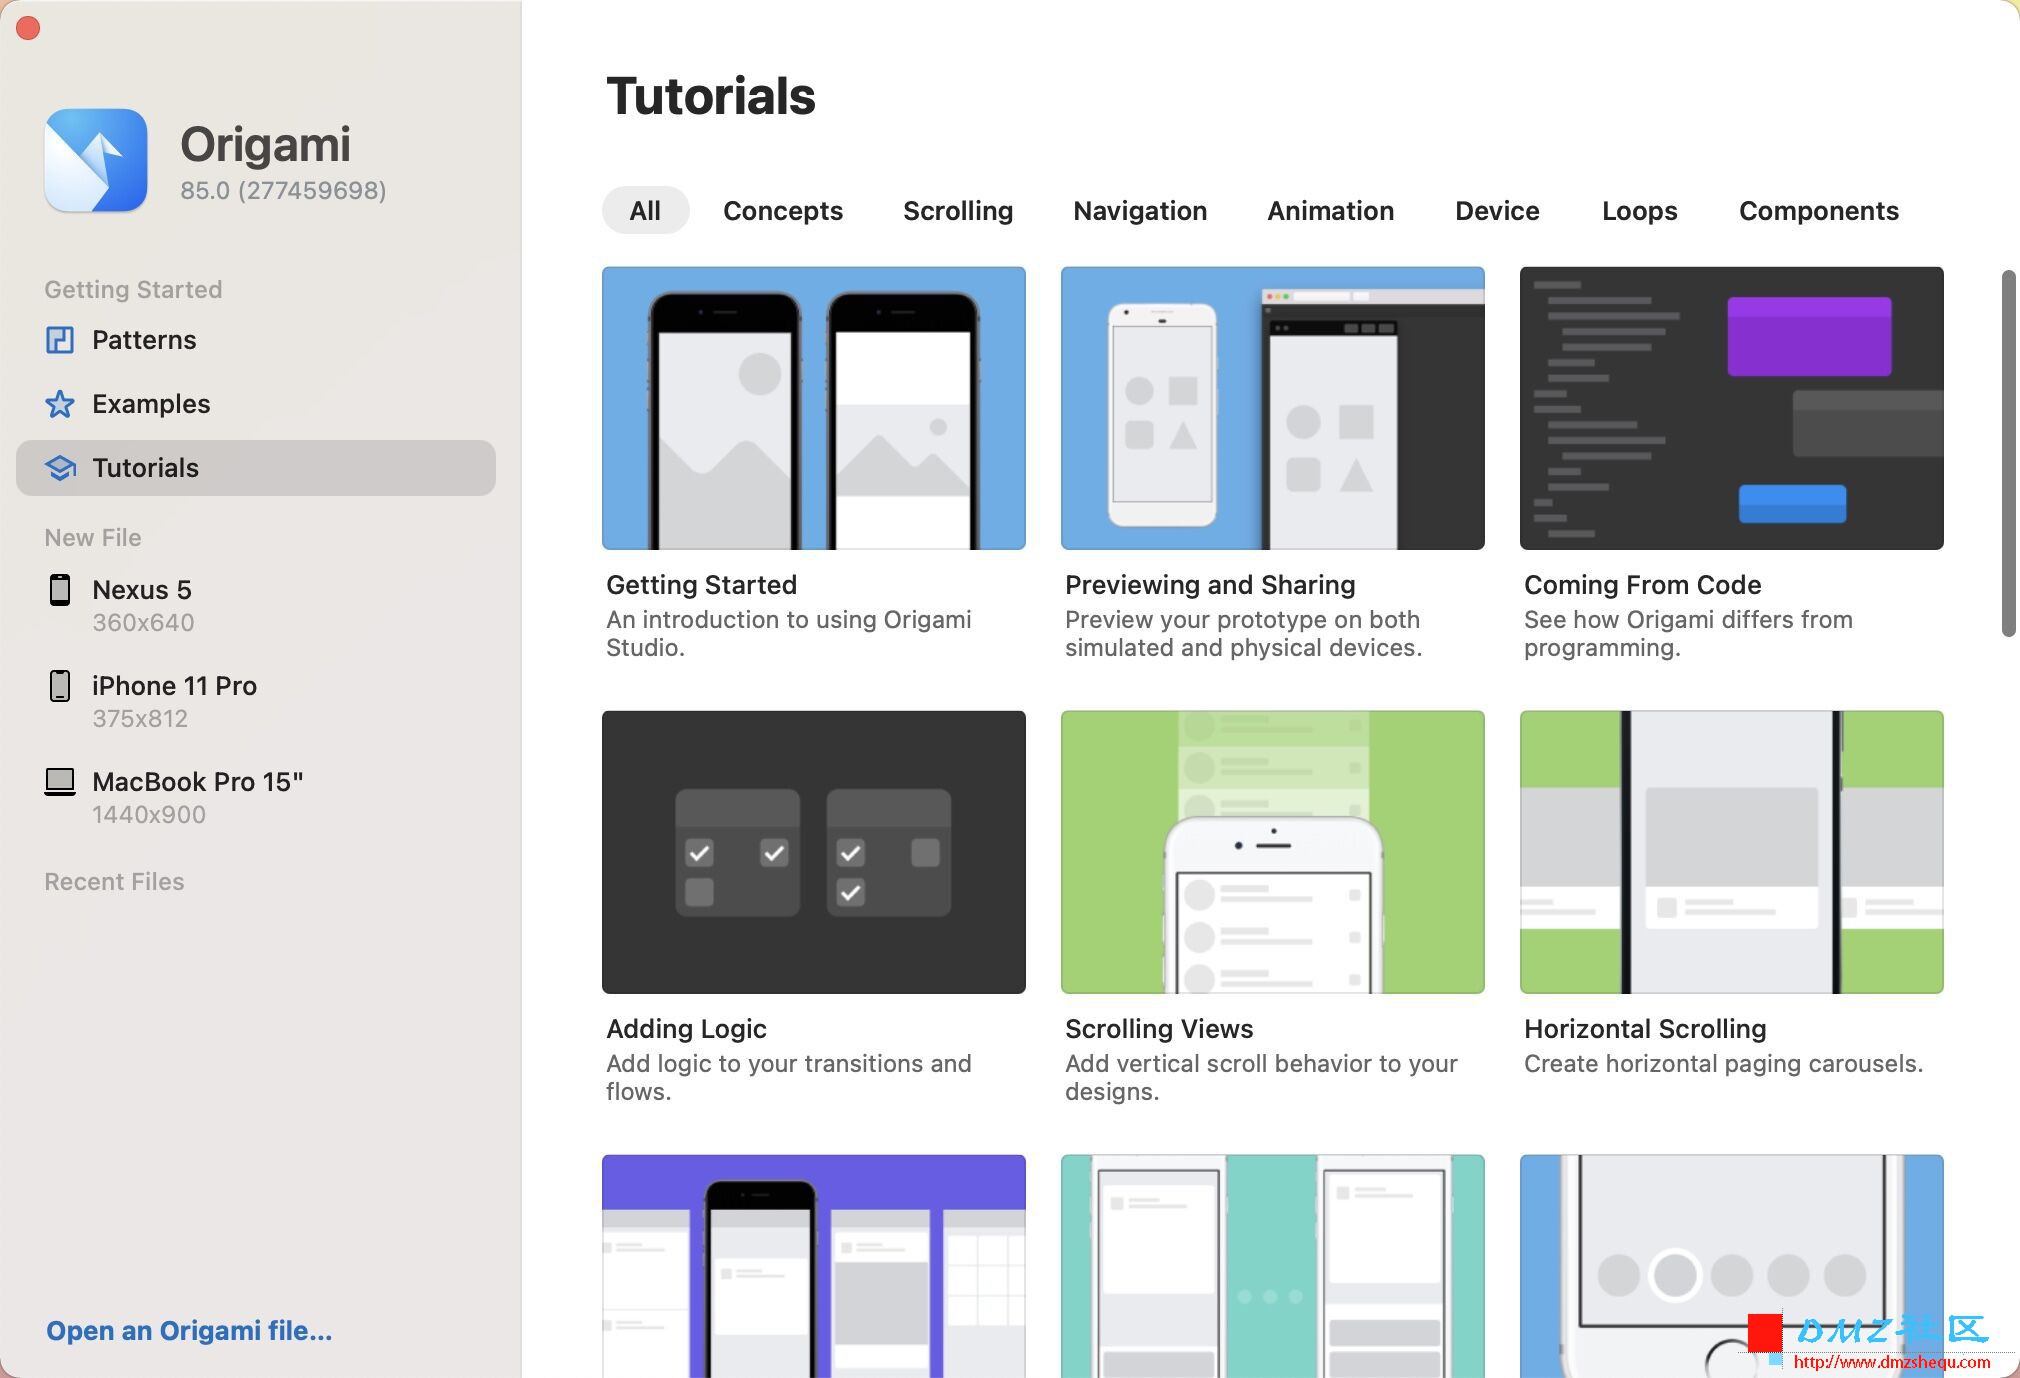2020x1378 pixels.
Task: Switch to the Animation tab
Action: tap(1331, 211)
